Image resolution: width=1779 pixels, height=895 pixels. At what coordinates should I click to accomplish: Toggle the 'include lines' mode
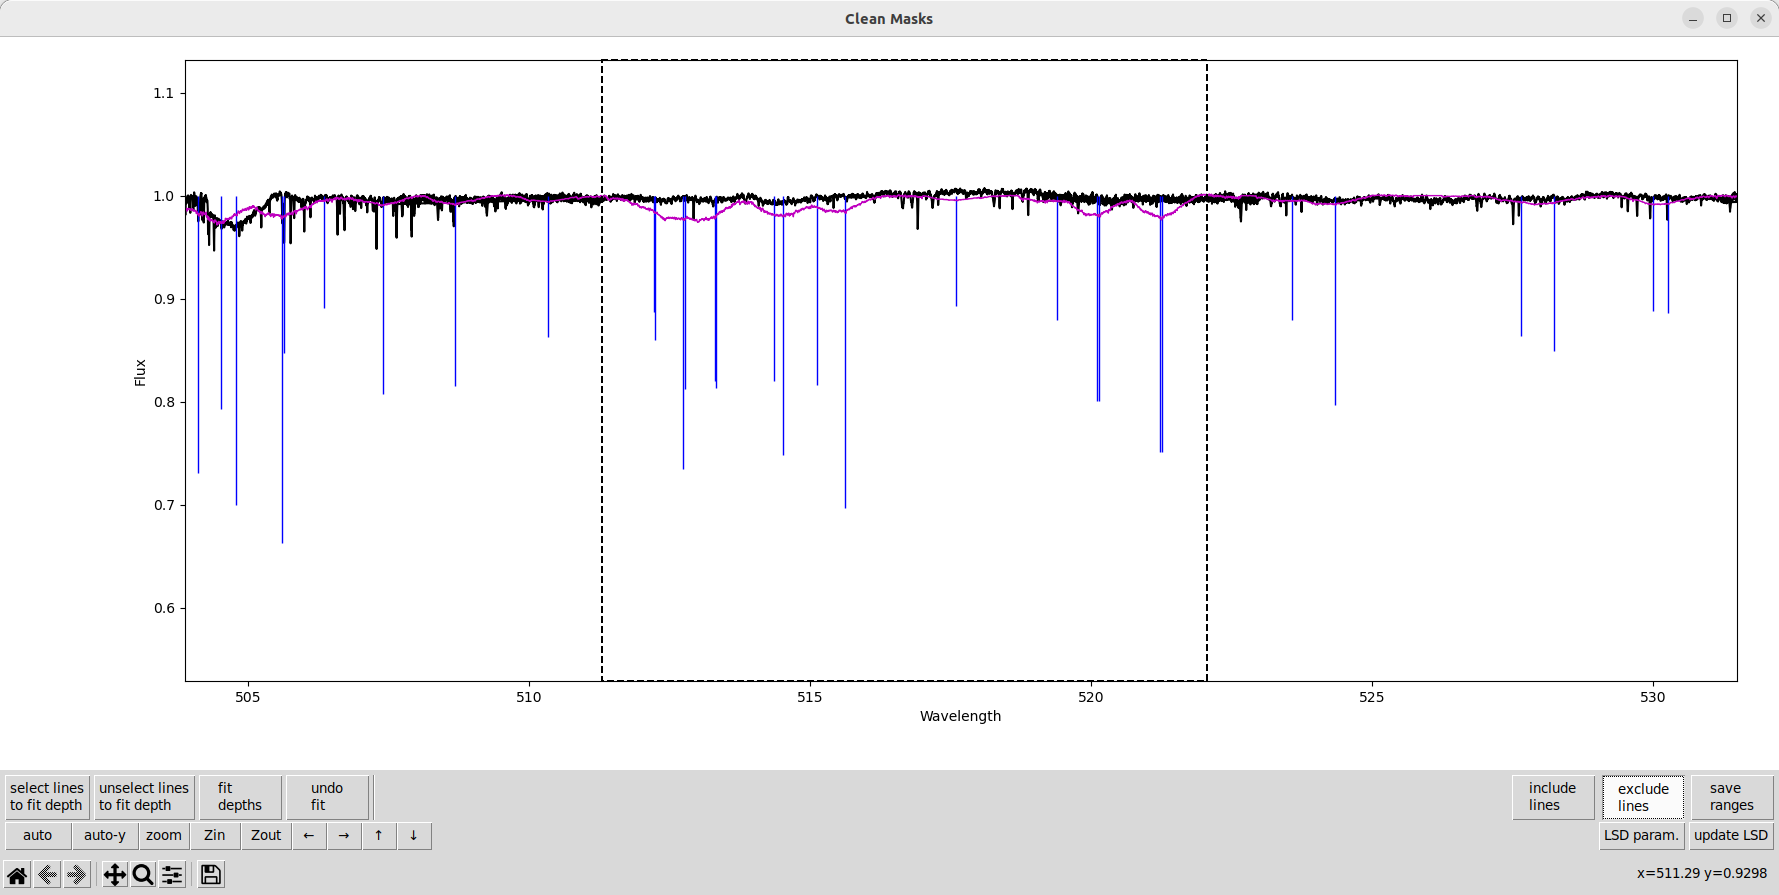click(1553, 797)
